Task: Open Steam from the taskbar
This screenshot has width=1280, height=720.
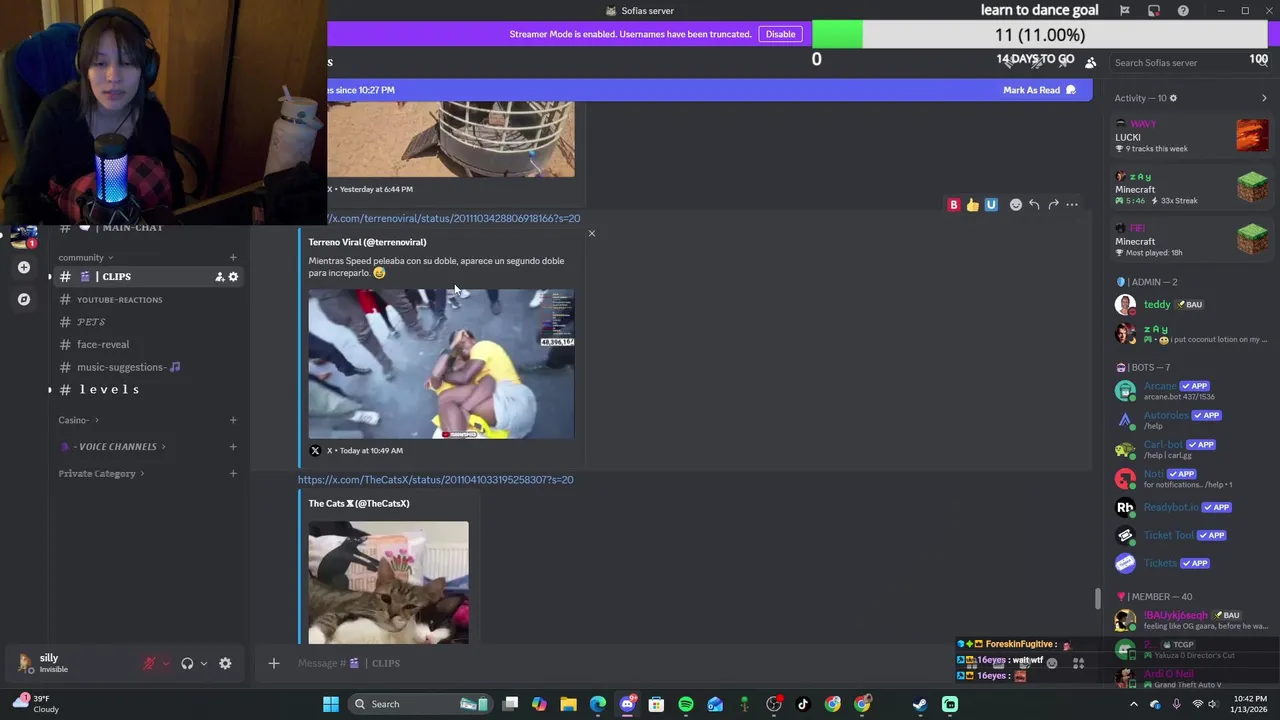Action: pyautogui.click(x=920, y=704)
